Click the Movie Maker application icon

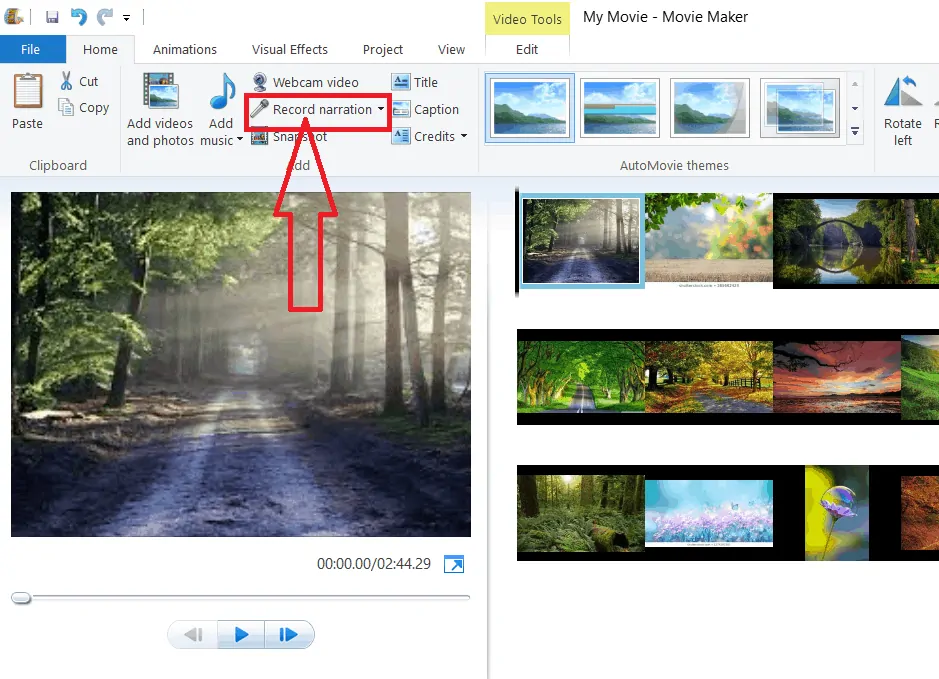click(13, 16)
